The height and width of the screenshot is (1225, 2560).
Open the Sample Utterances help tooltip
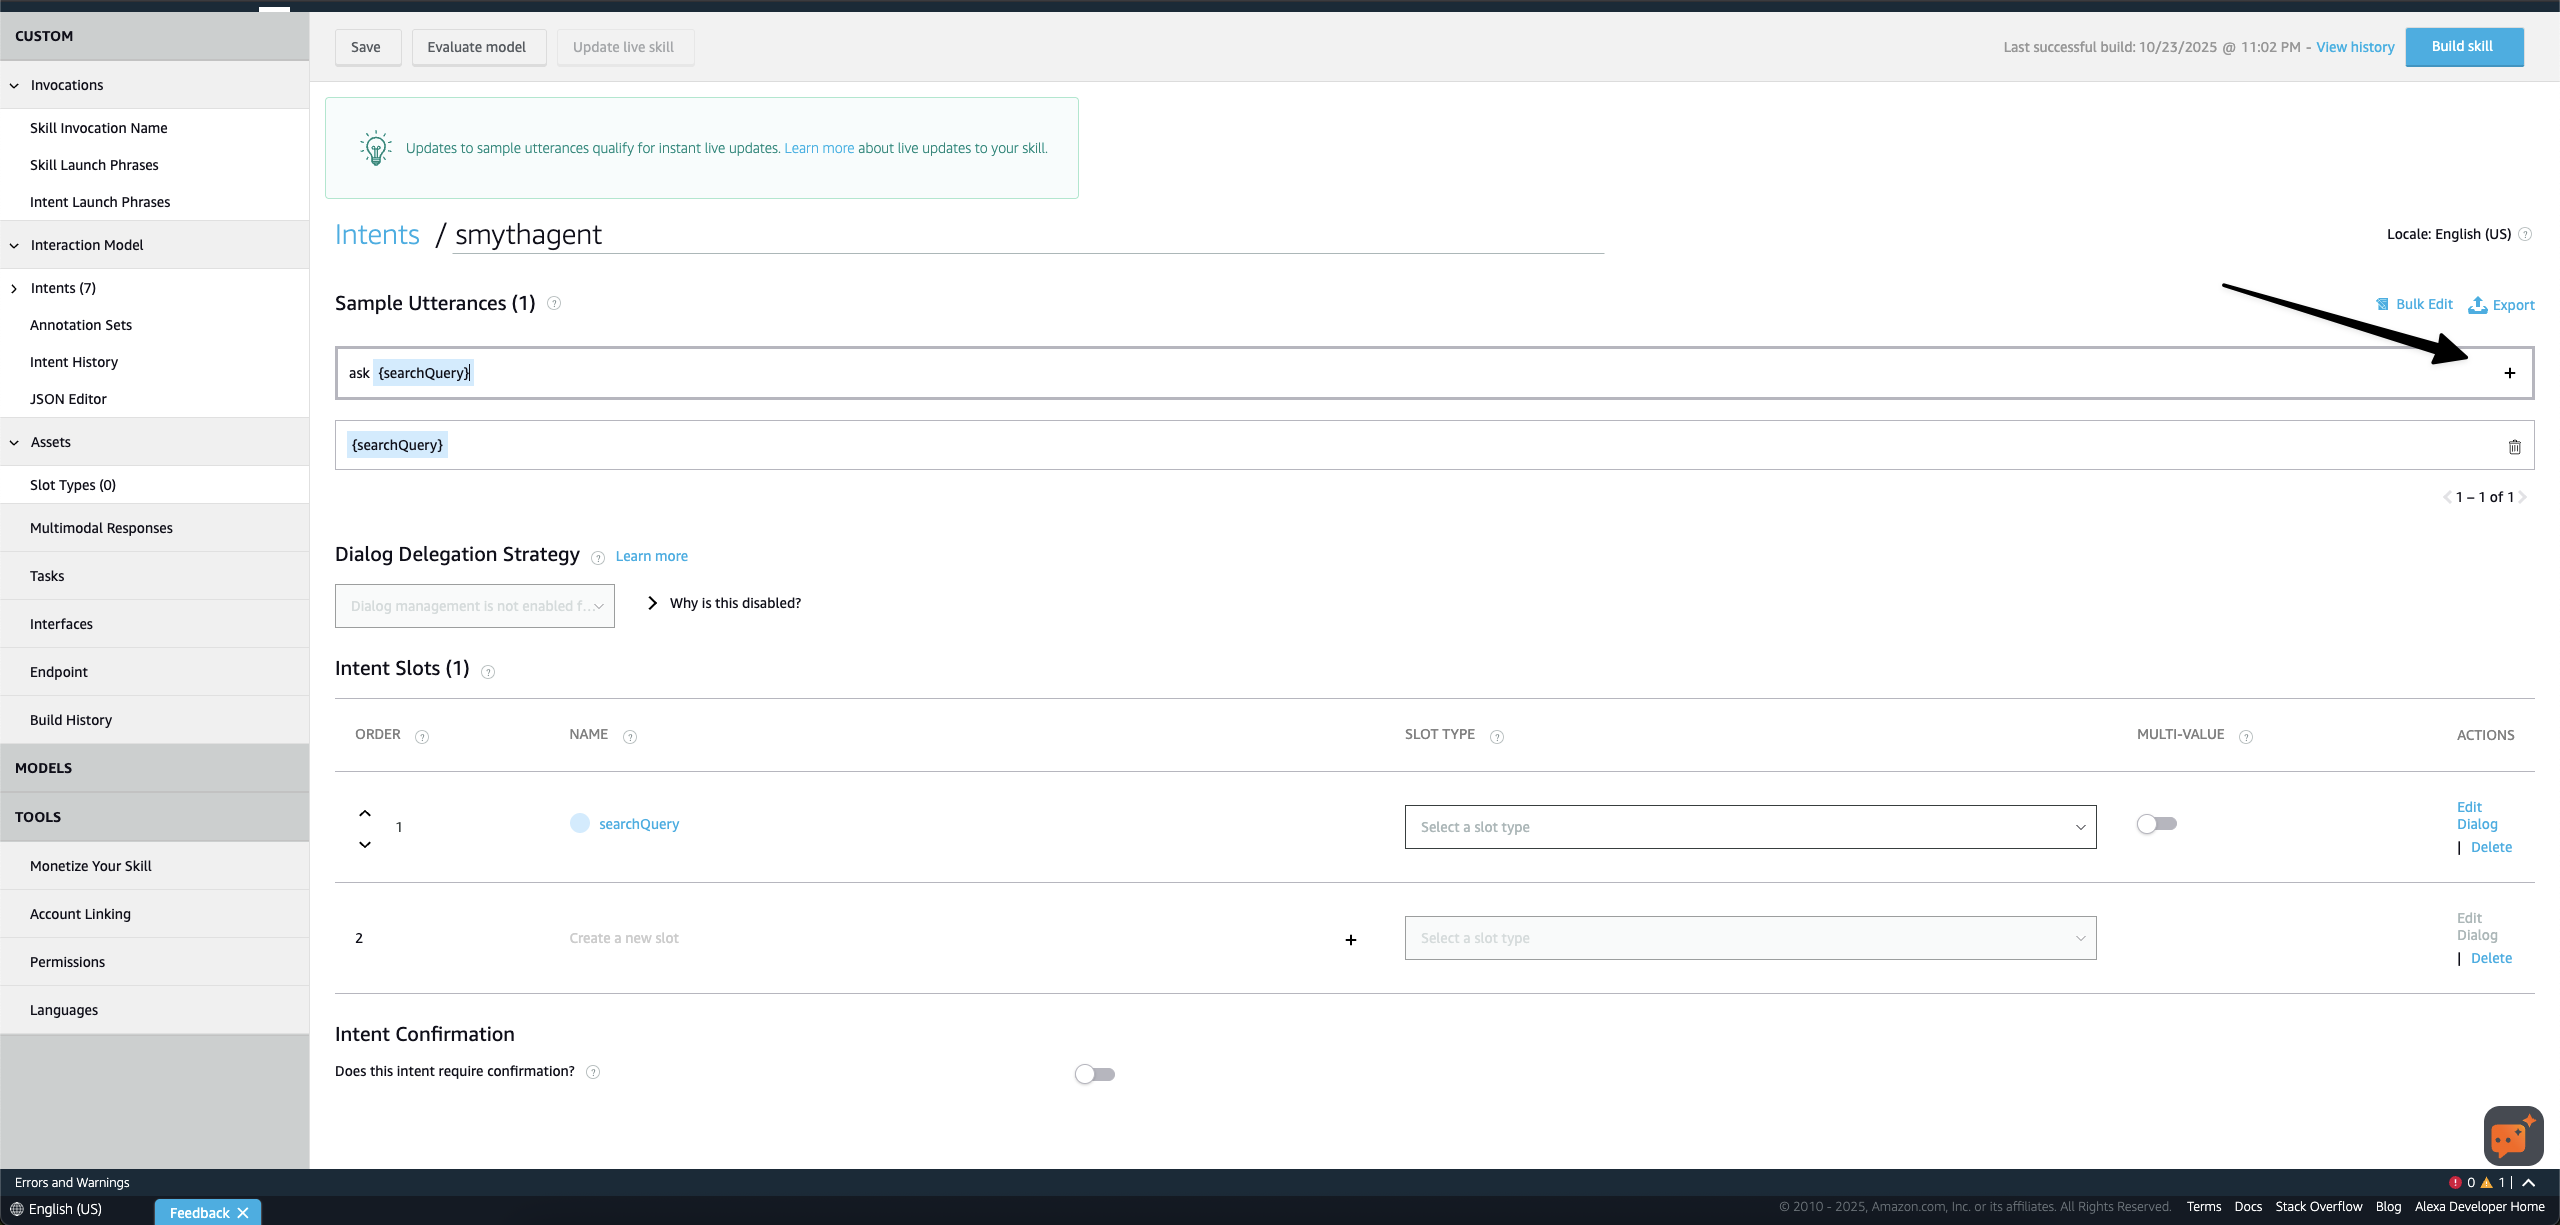[555, 303]
